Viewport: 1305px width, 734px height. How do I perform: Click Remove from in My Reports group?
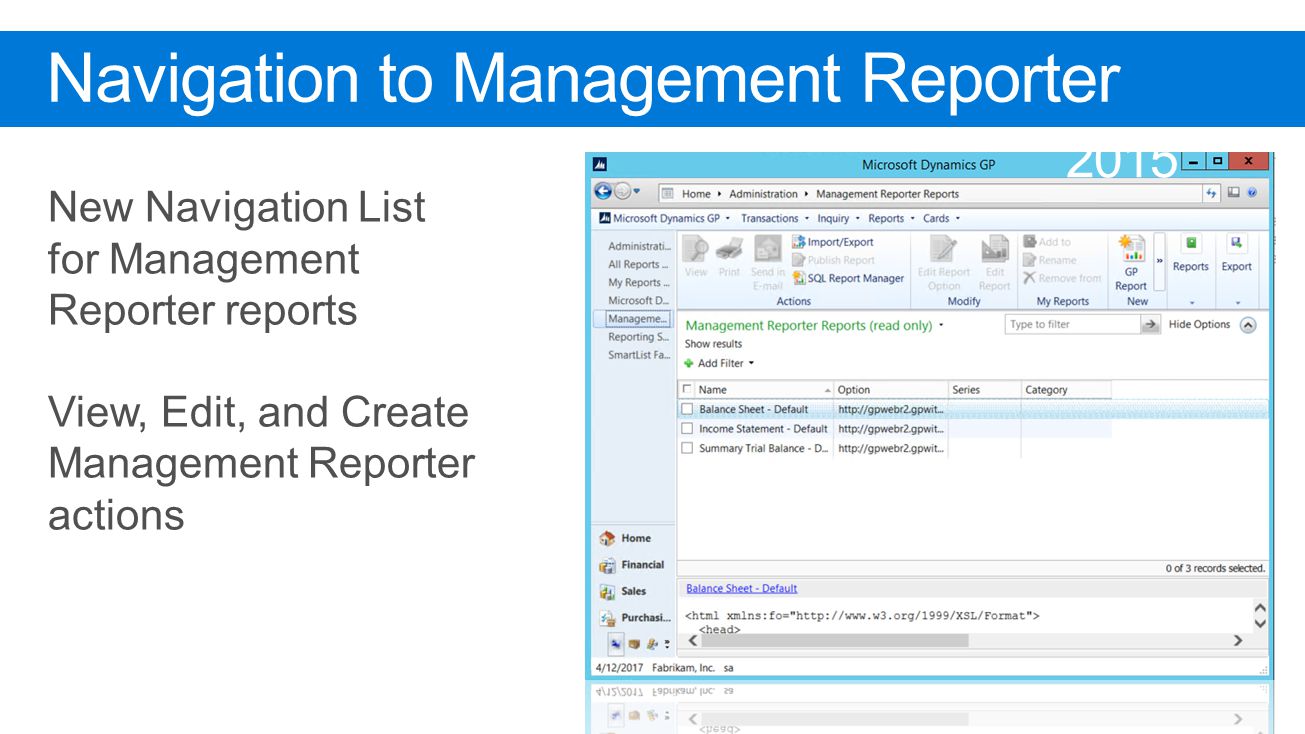[x=1062, y=278]
